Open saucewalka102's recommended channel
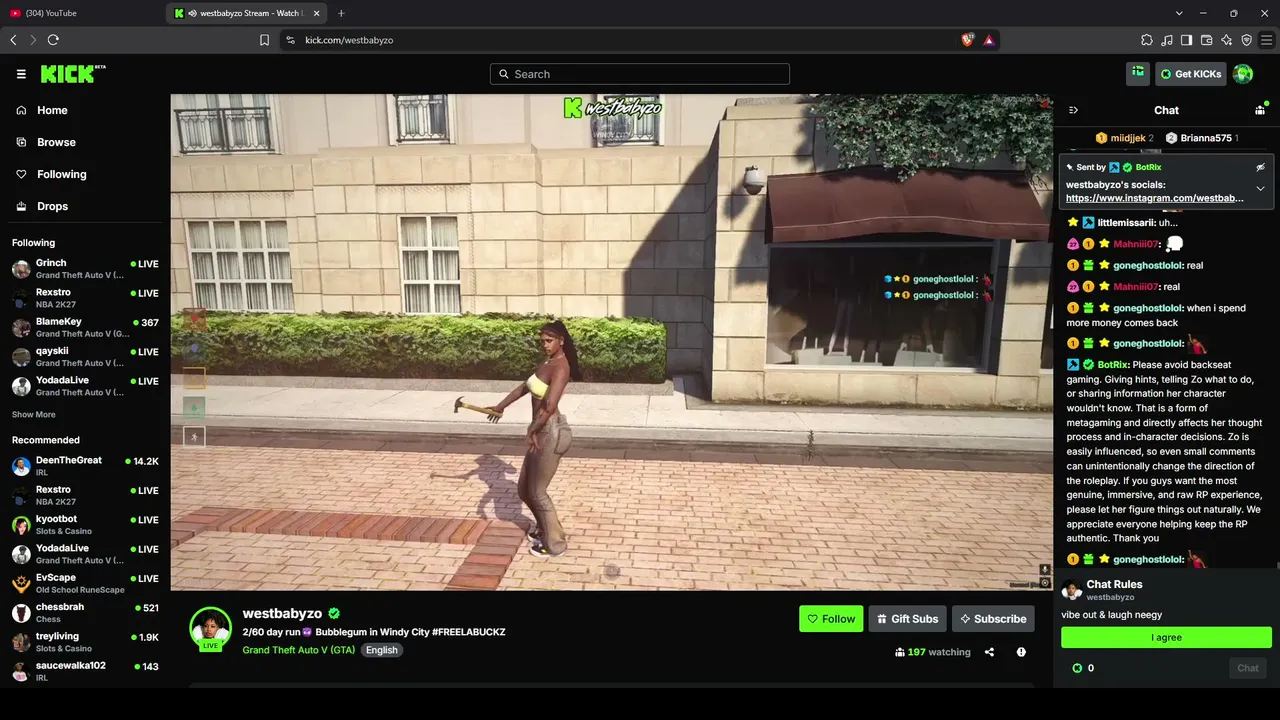This screenshot has height=720, width=1280. tap(85, 671)
